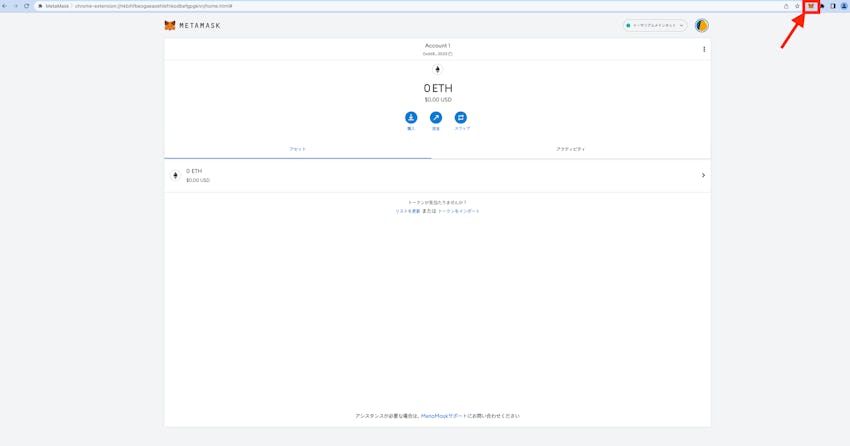Open the Chrome extensions puzzle icon

822,6
